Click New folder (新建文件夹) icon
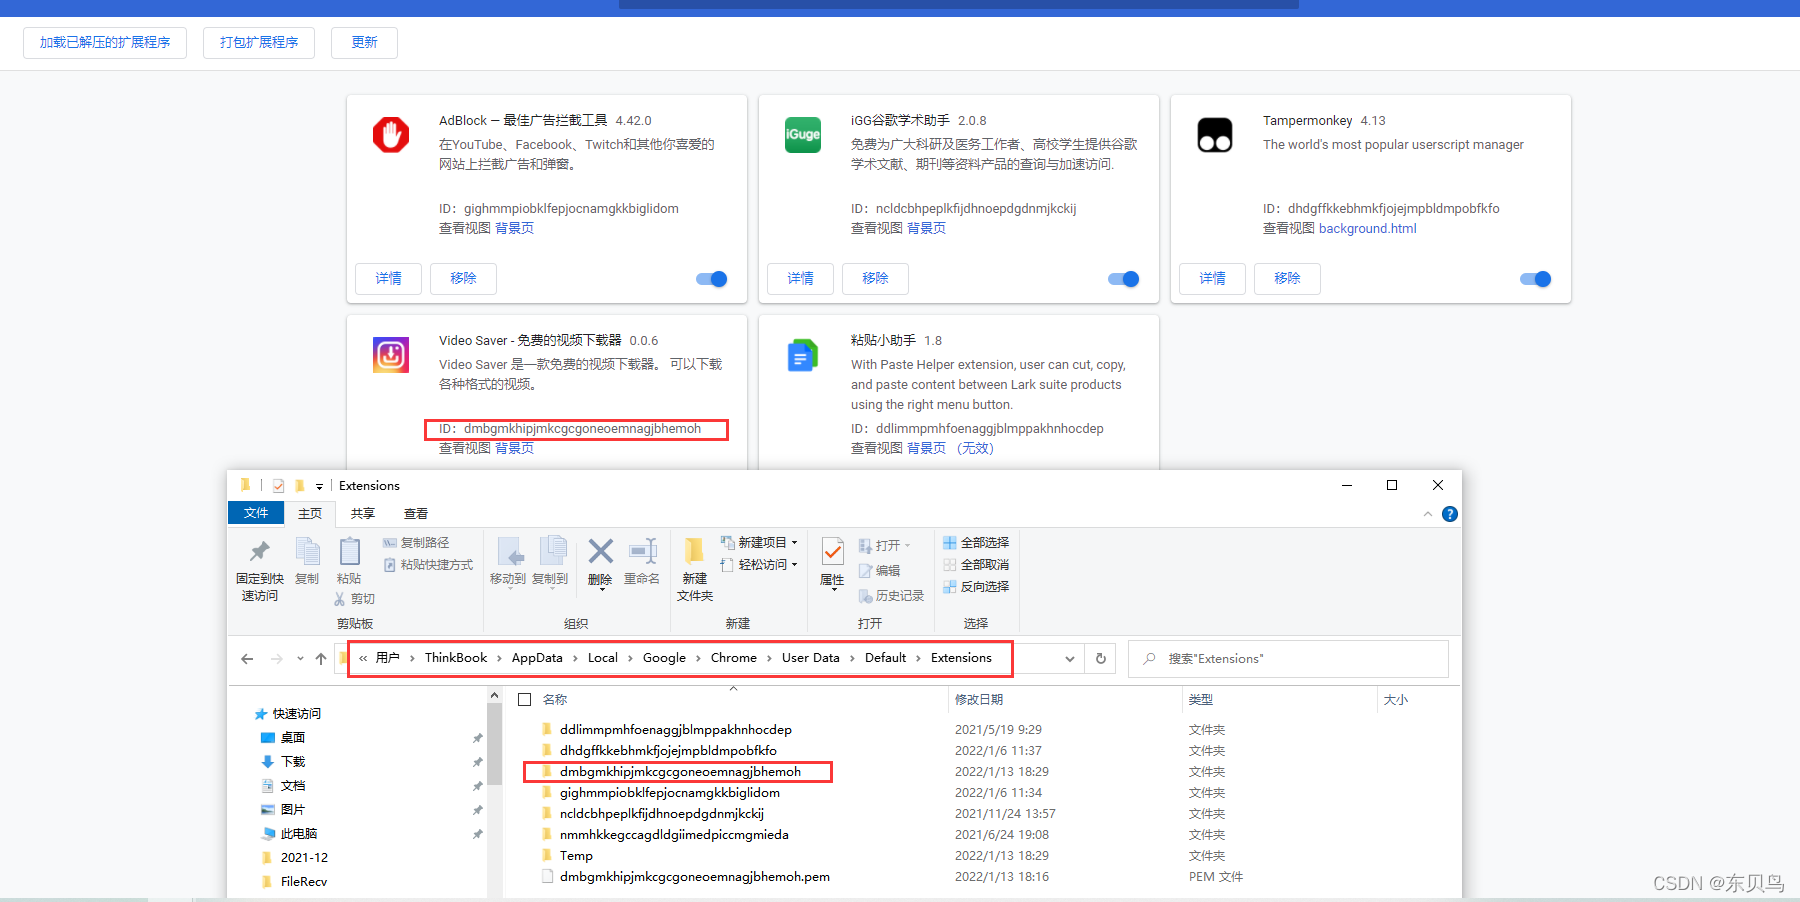Viewport: 1800px width, 902px height. coord(694,551)
